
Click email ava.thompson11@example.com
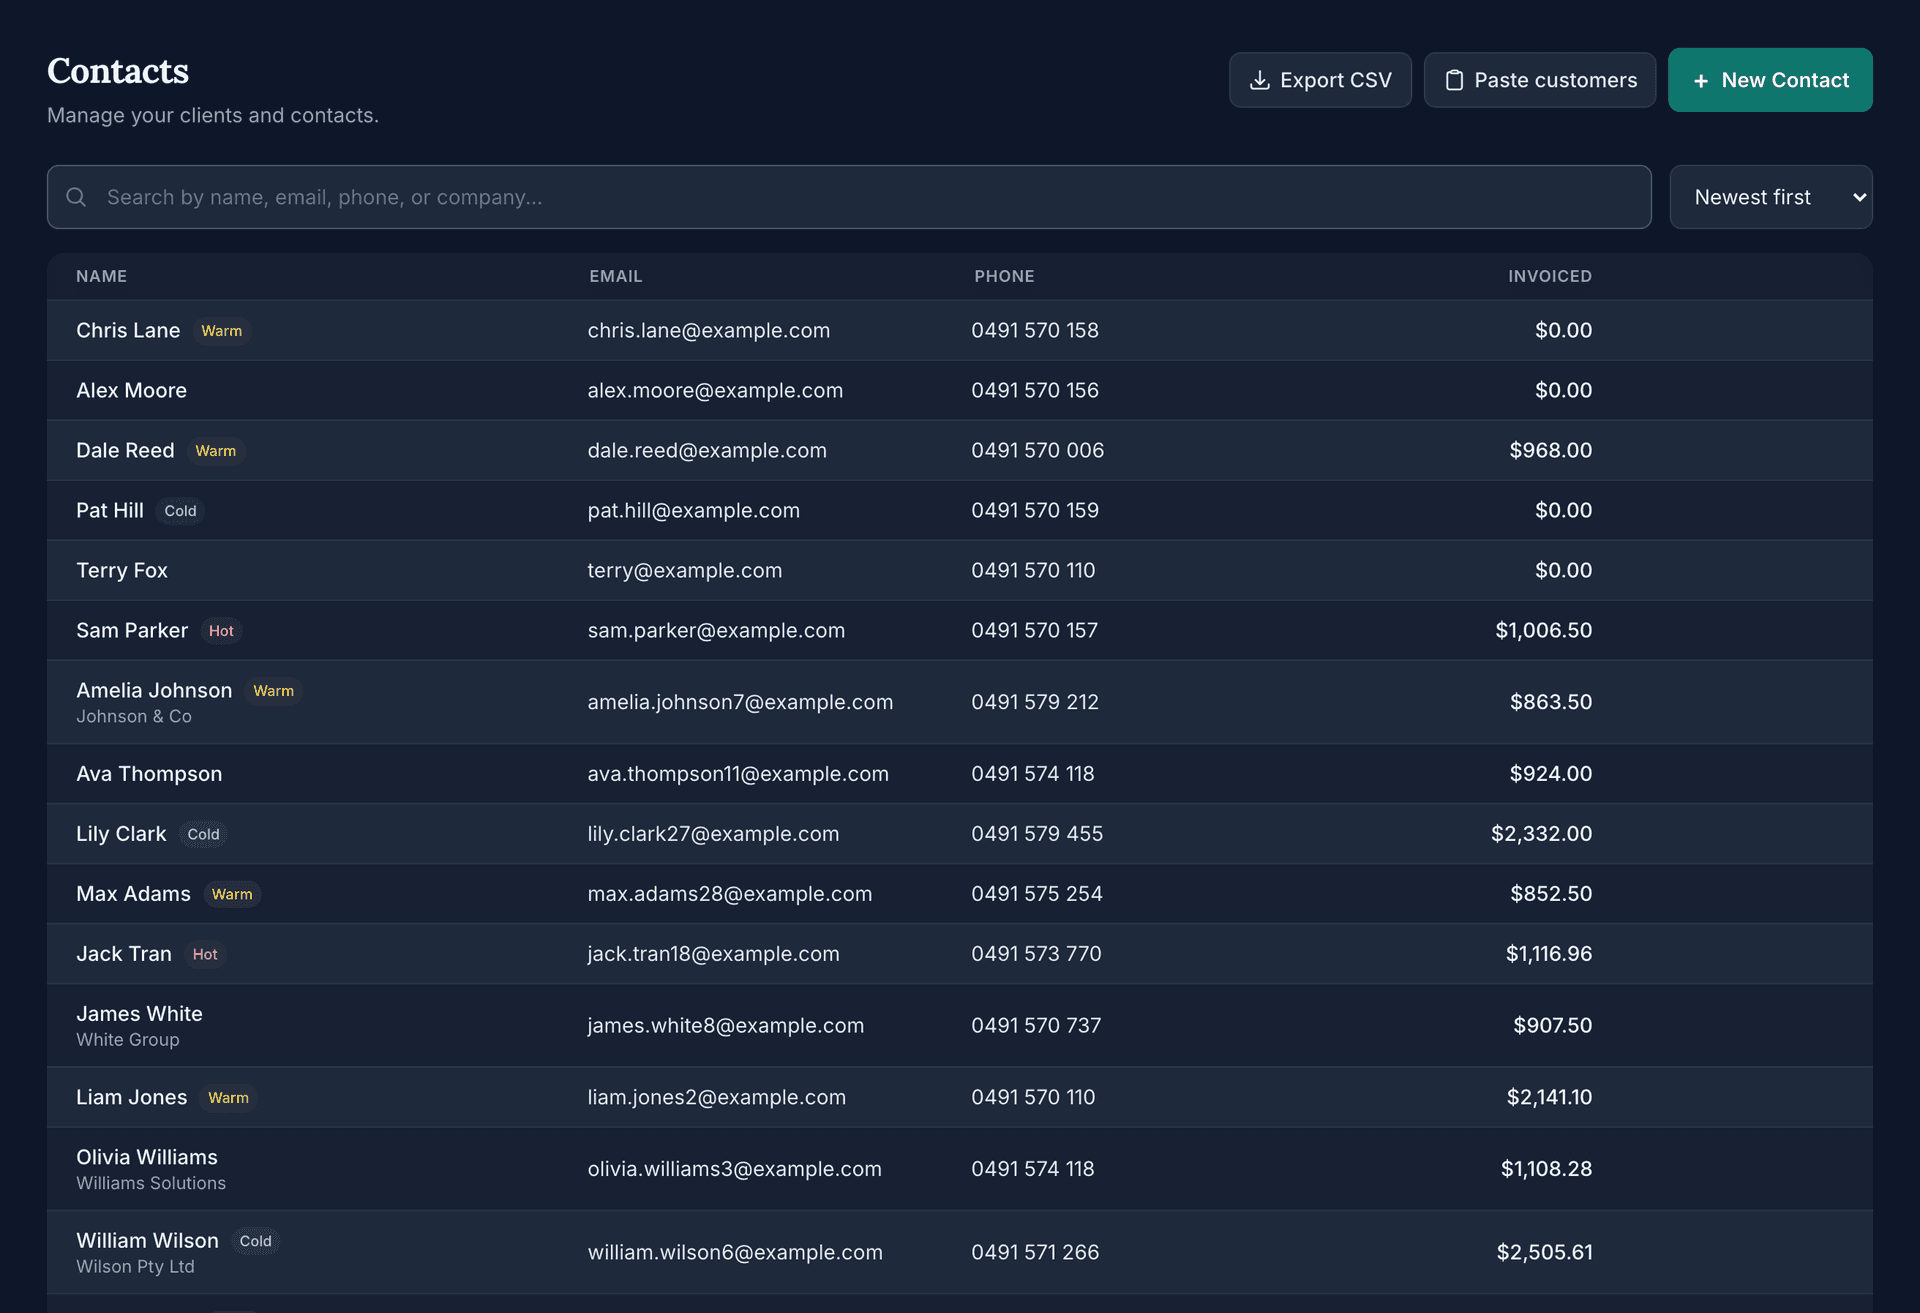738,774
